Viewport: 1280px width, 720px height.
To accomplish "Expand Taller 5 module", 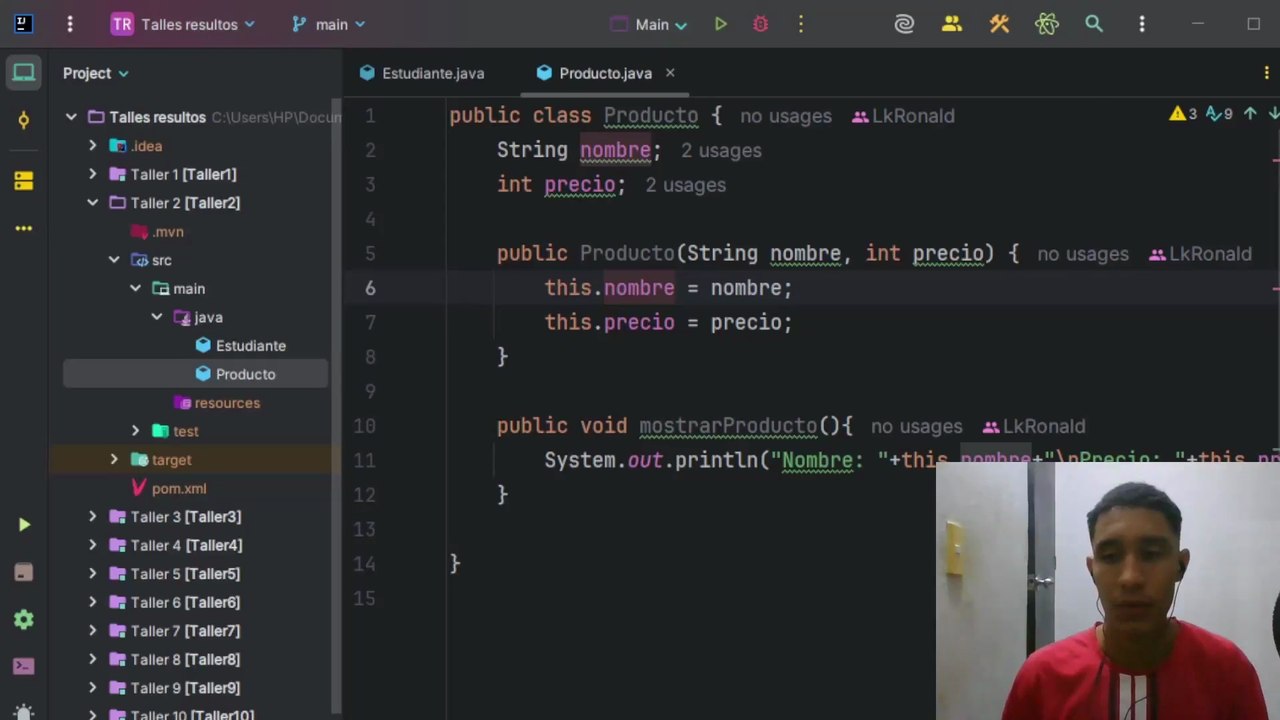I will 93,574.
